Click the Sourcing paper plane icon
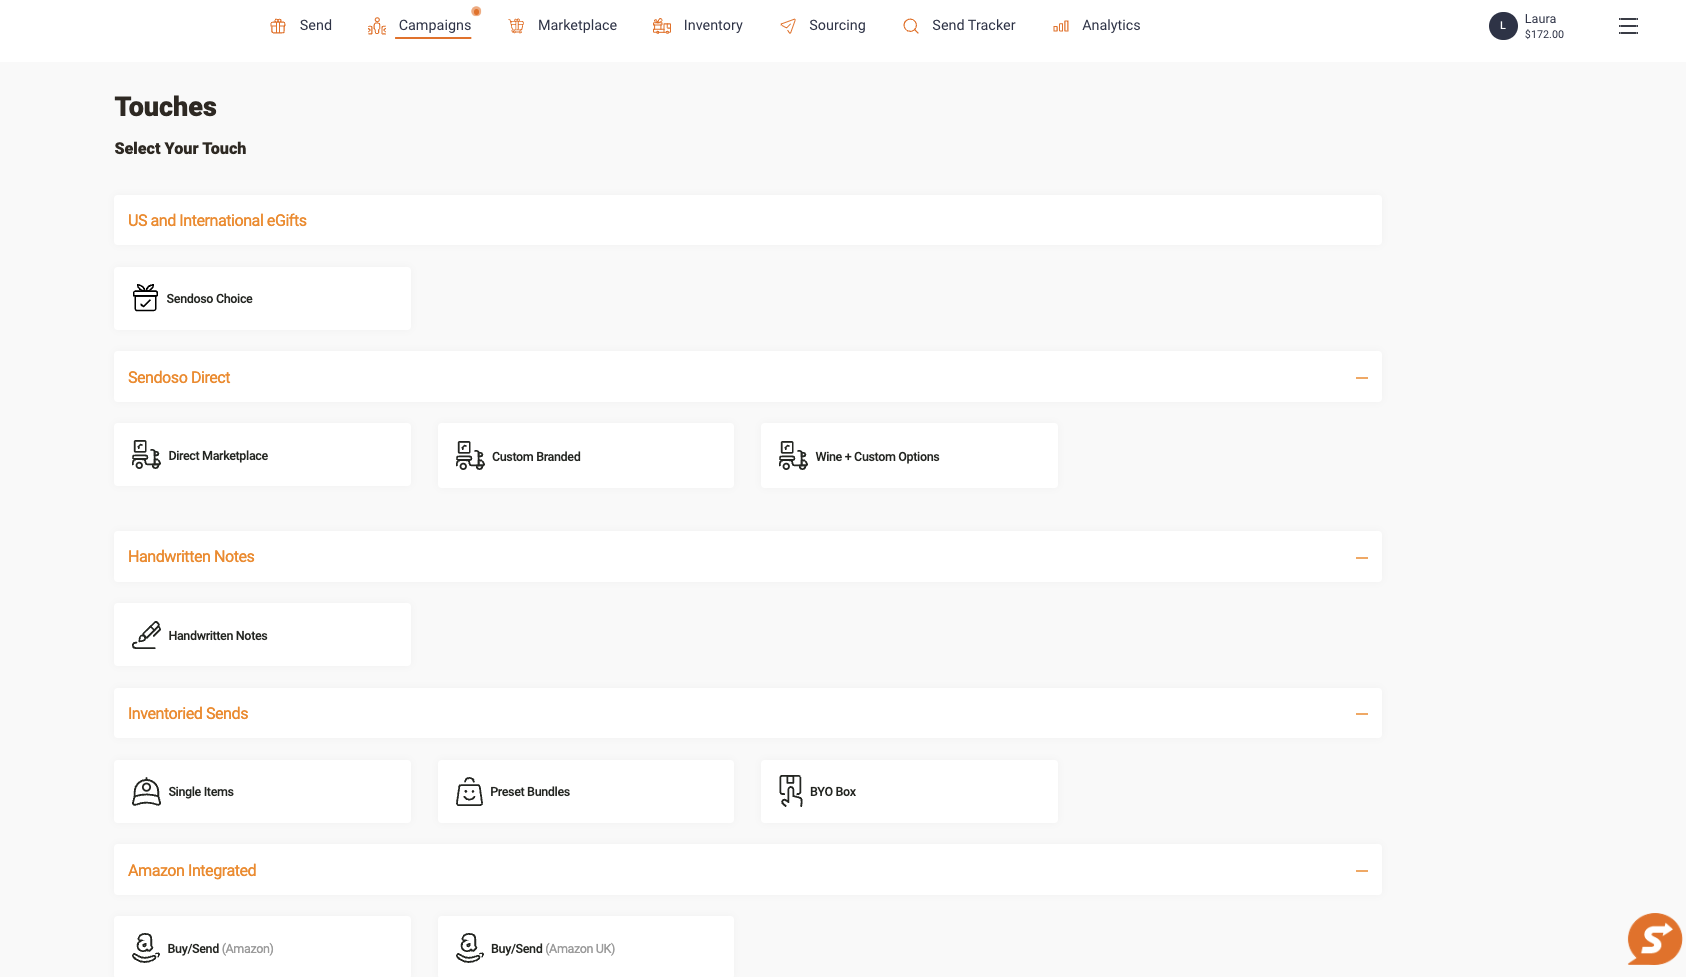 pos(788,26)
